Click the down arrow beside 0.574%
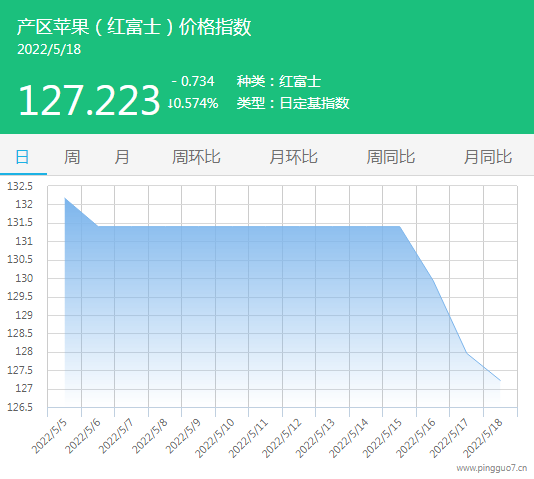Viewport: 534px width, 479px height. (170, 103)
